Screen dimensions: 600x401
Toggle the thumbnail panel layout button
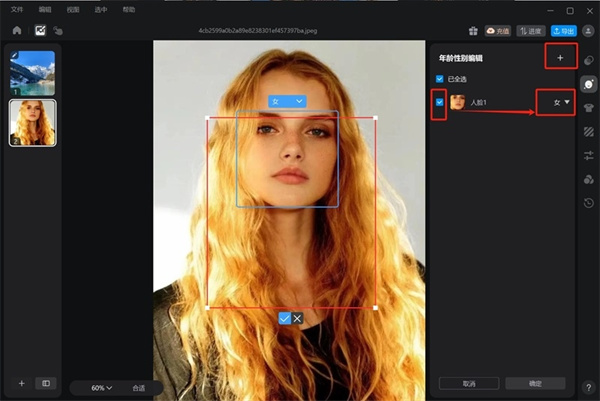[x=45, y=383]
